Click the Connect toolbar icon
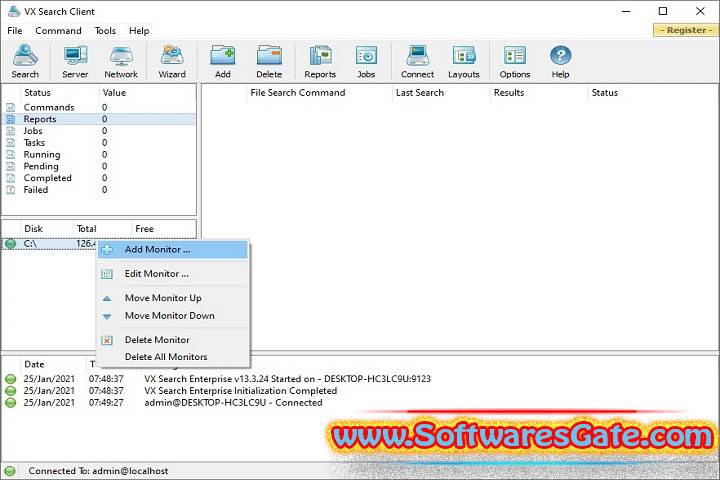720x480 pixels. pyautogui.click(x=417, y=61)
